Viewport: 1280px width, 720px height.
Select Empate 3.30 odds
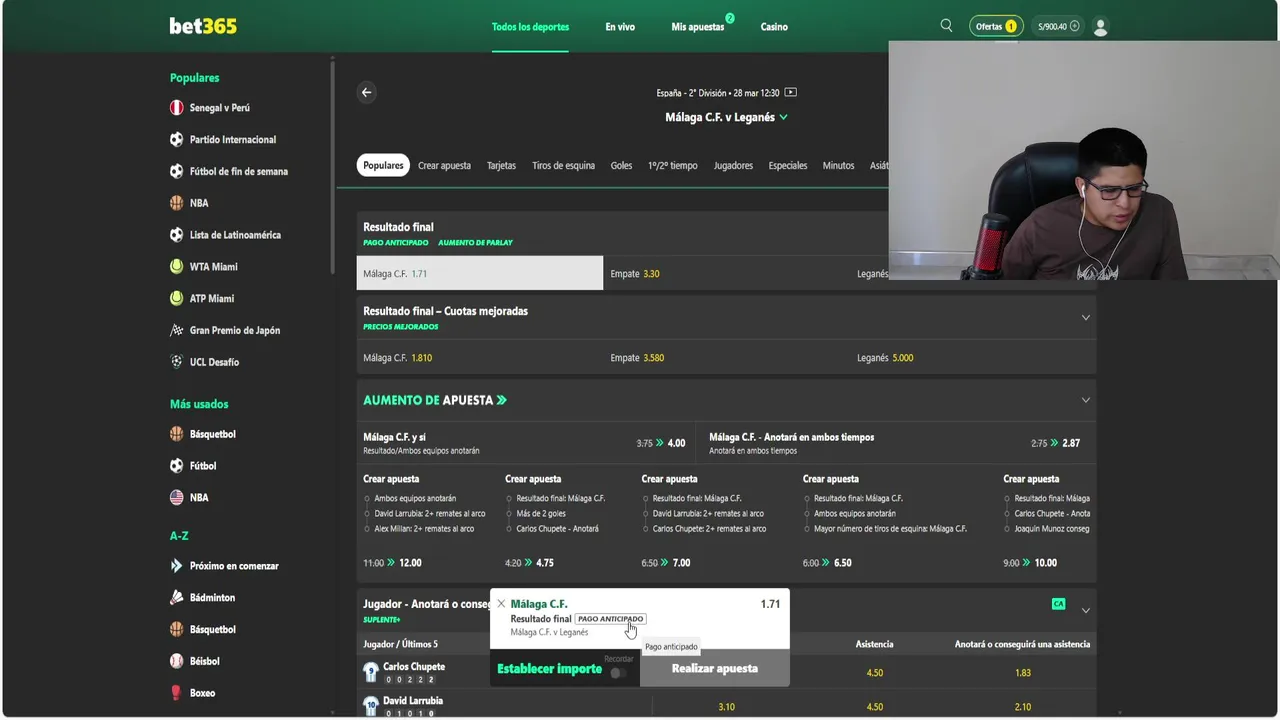point(727,273)
